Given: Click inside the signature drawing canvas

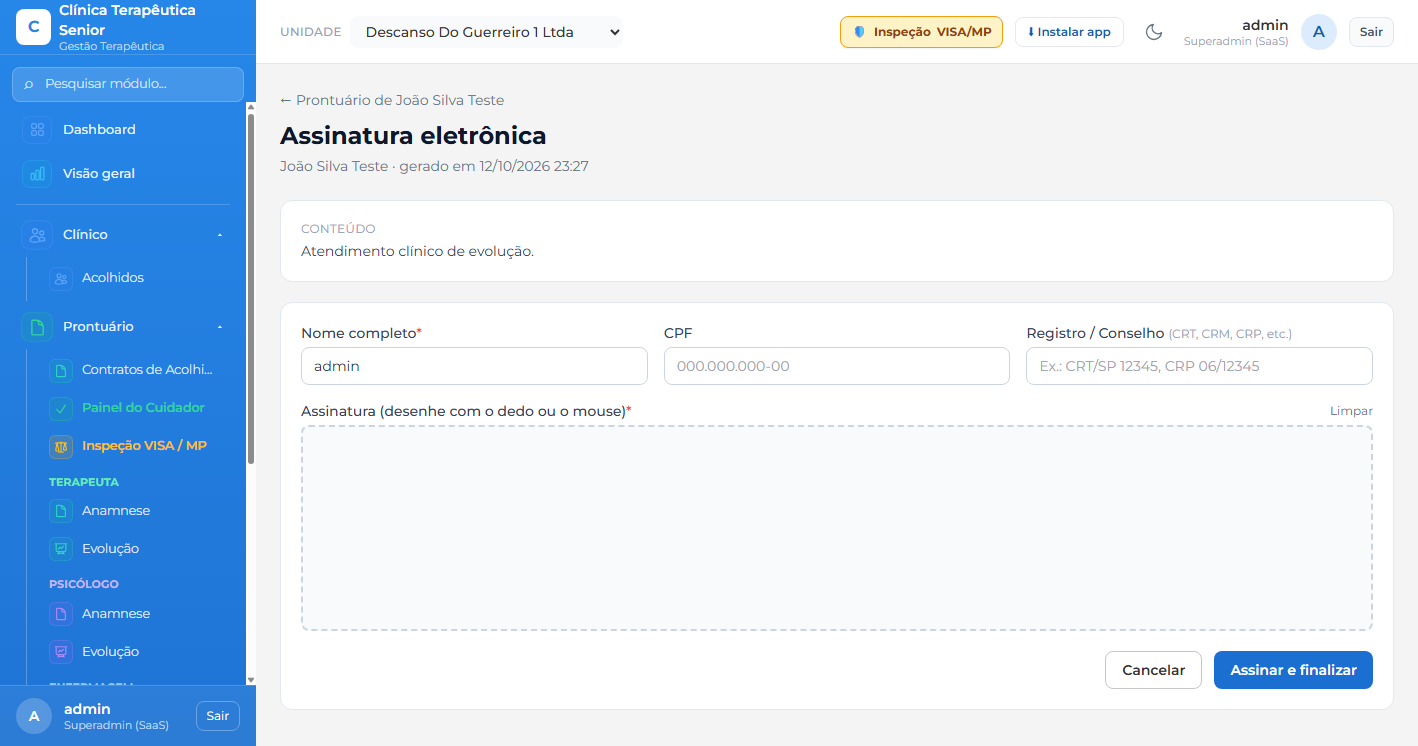Looking at the screenshot, I should (837, 528).
